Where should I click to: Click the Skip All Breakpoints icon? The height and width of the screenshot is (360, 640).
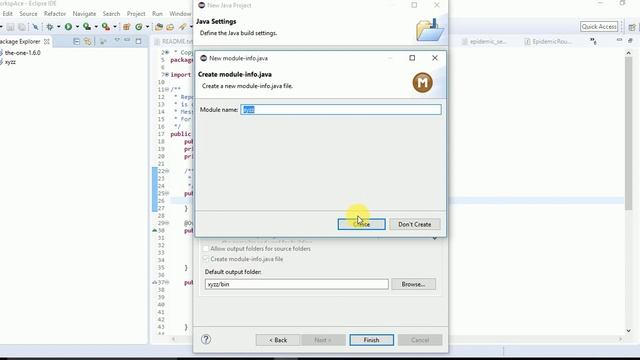click(x=36, y=27)
